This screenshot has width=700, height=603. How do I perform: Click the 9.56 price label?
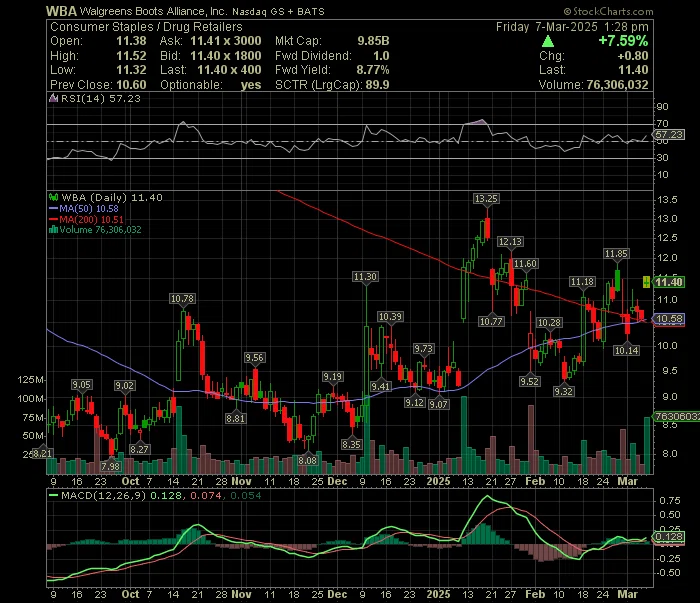coord(254,358)
